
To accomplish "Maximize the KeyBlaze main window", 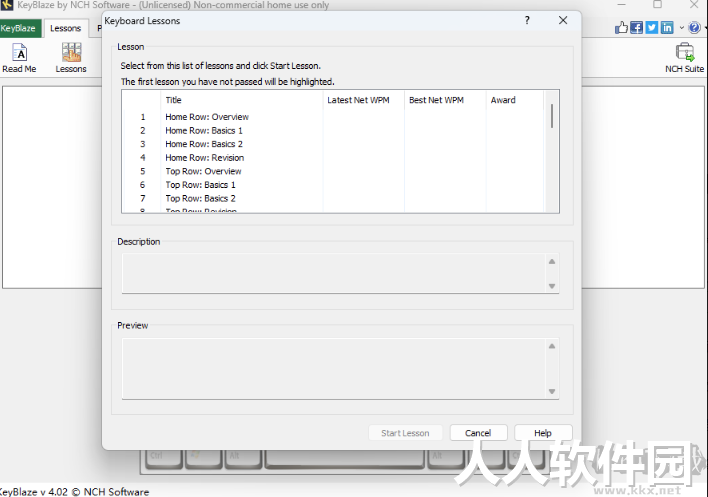I will point(657,5).
